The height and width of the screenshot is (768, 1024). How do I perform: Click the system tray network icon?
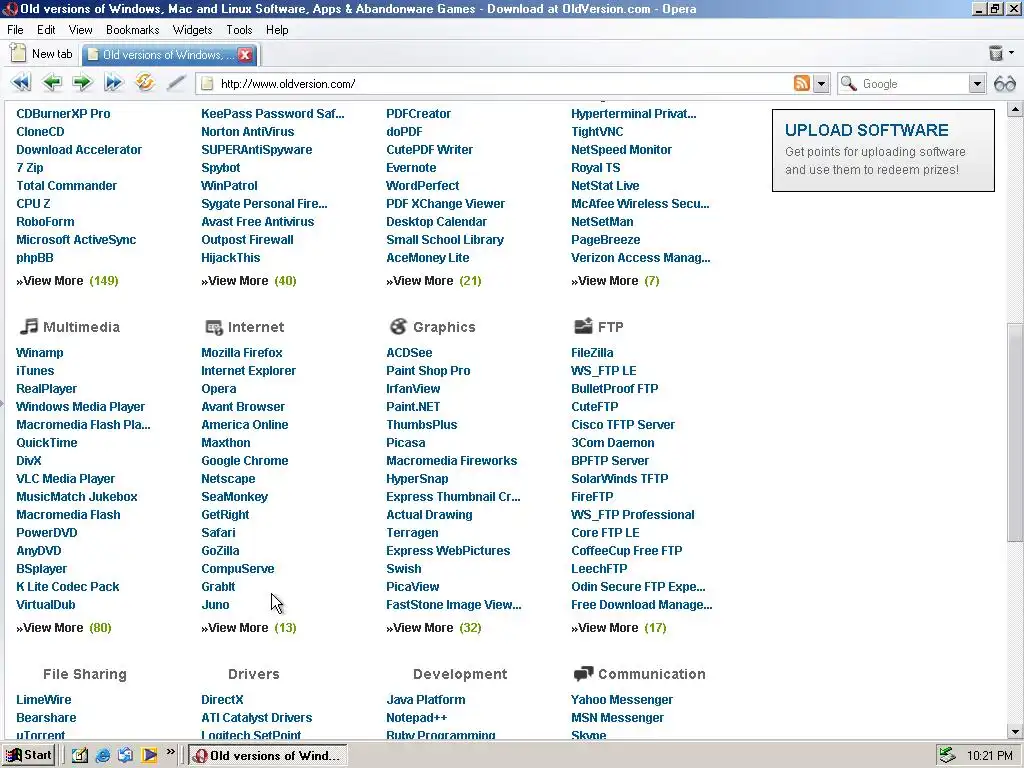947,756
